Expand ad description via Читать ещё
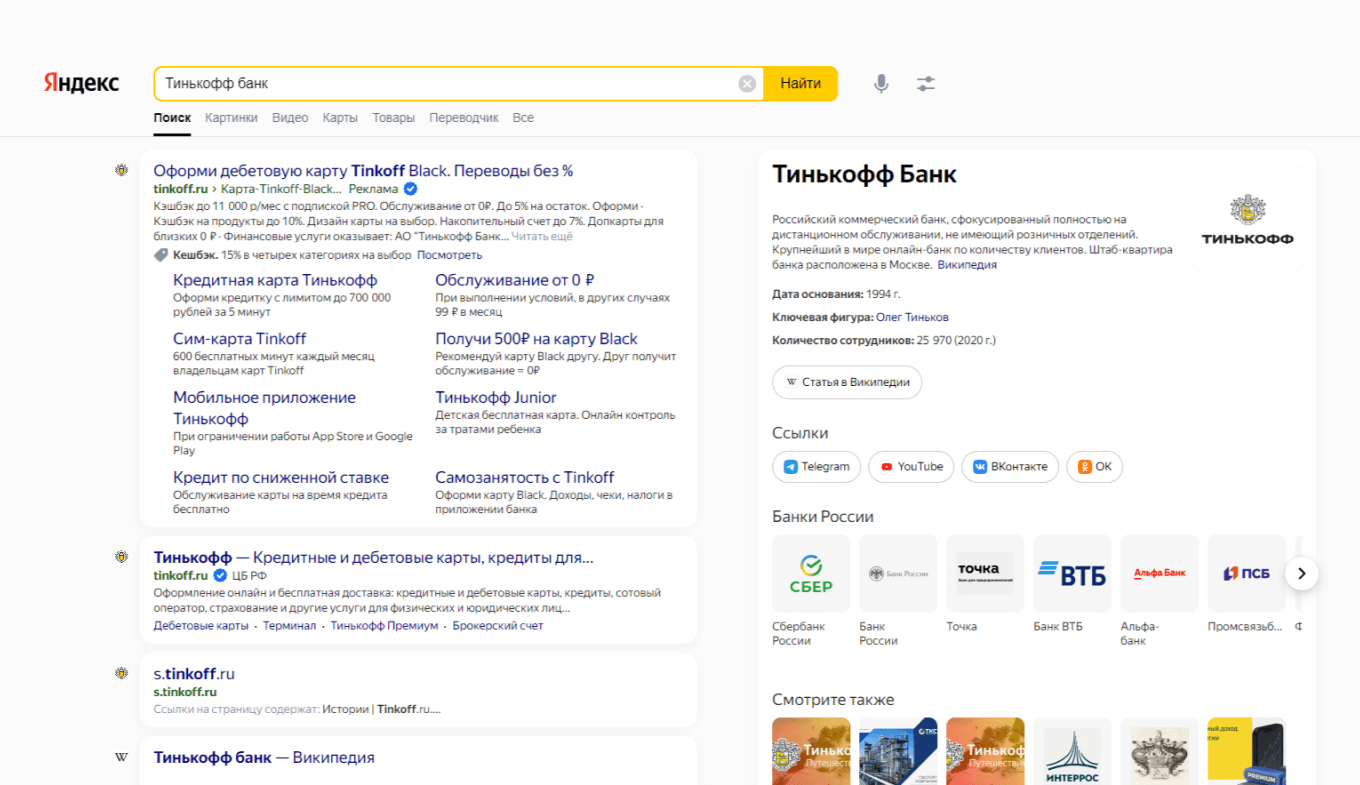Image resolution: width=1360 pixels, height=785 pixels. coord(542,237)
